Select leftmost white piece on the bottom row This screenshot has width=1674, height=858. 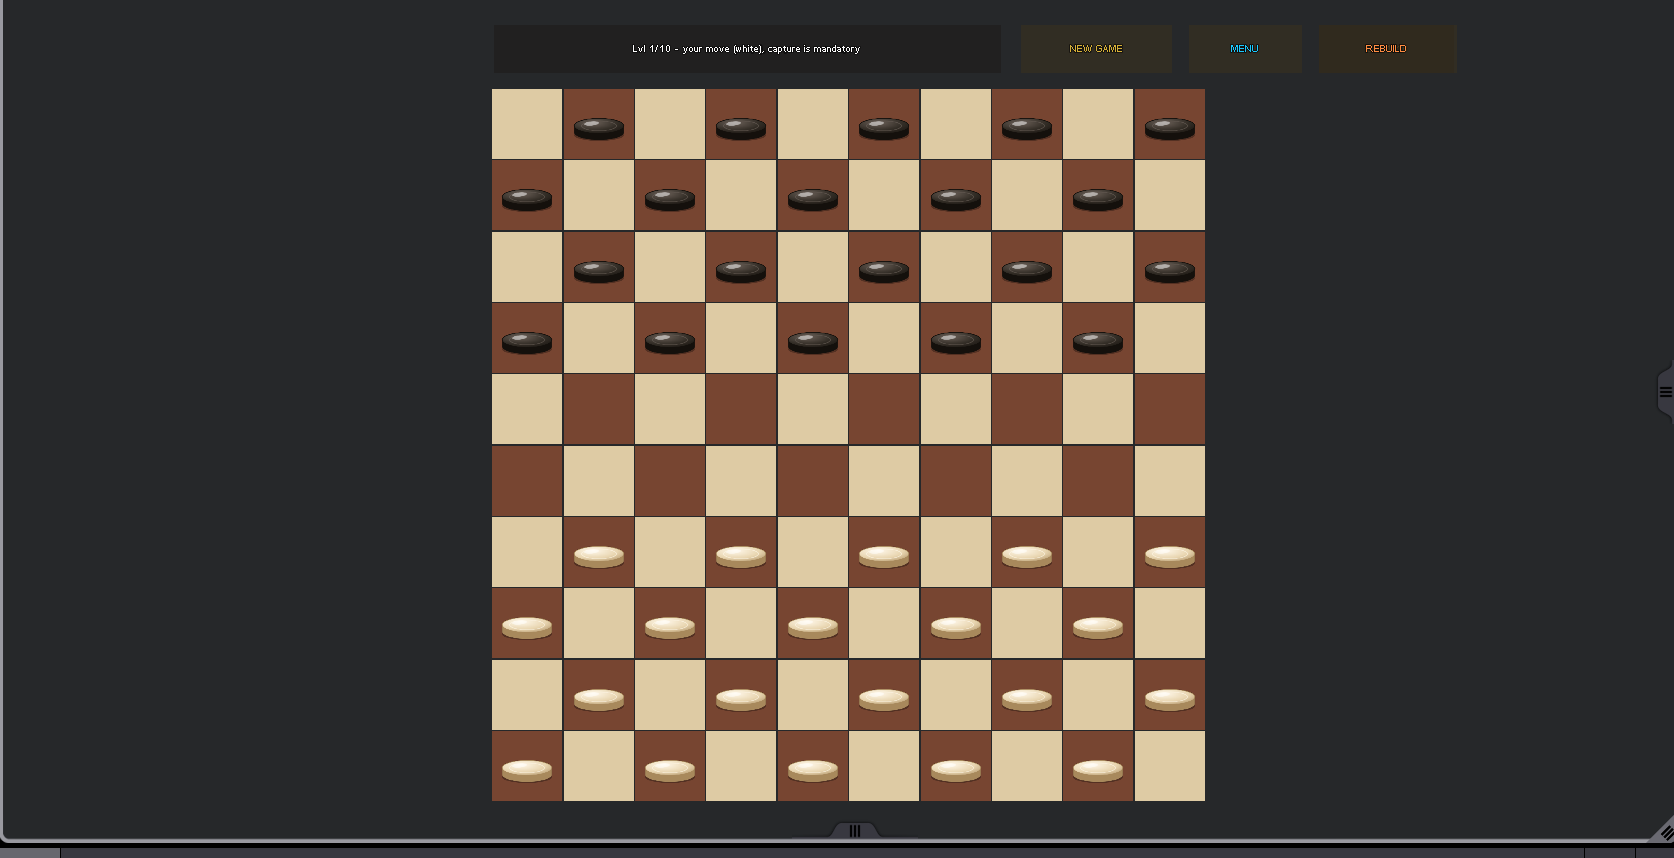coord(527,770)
